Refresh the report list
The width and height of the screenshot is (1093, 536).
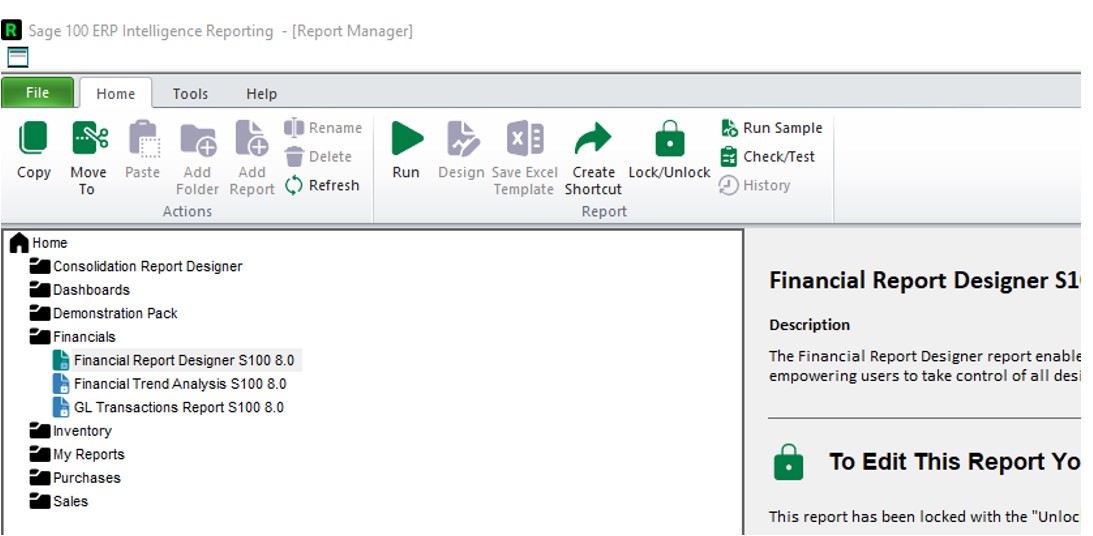pos(322,185)
